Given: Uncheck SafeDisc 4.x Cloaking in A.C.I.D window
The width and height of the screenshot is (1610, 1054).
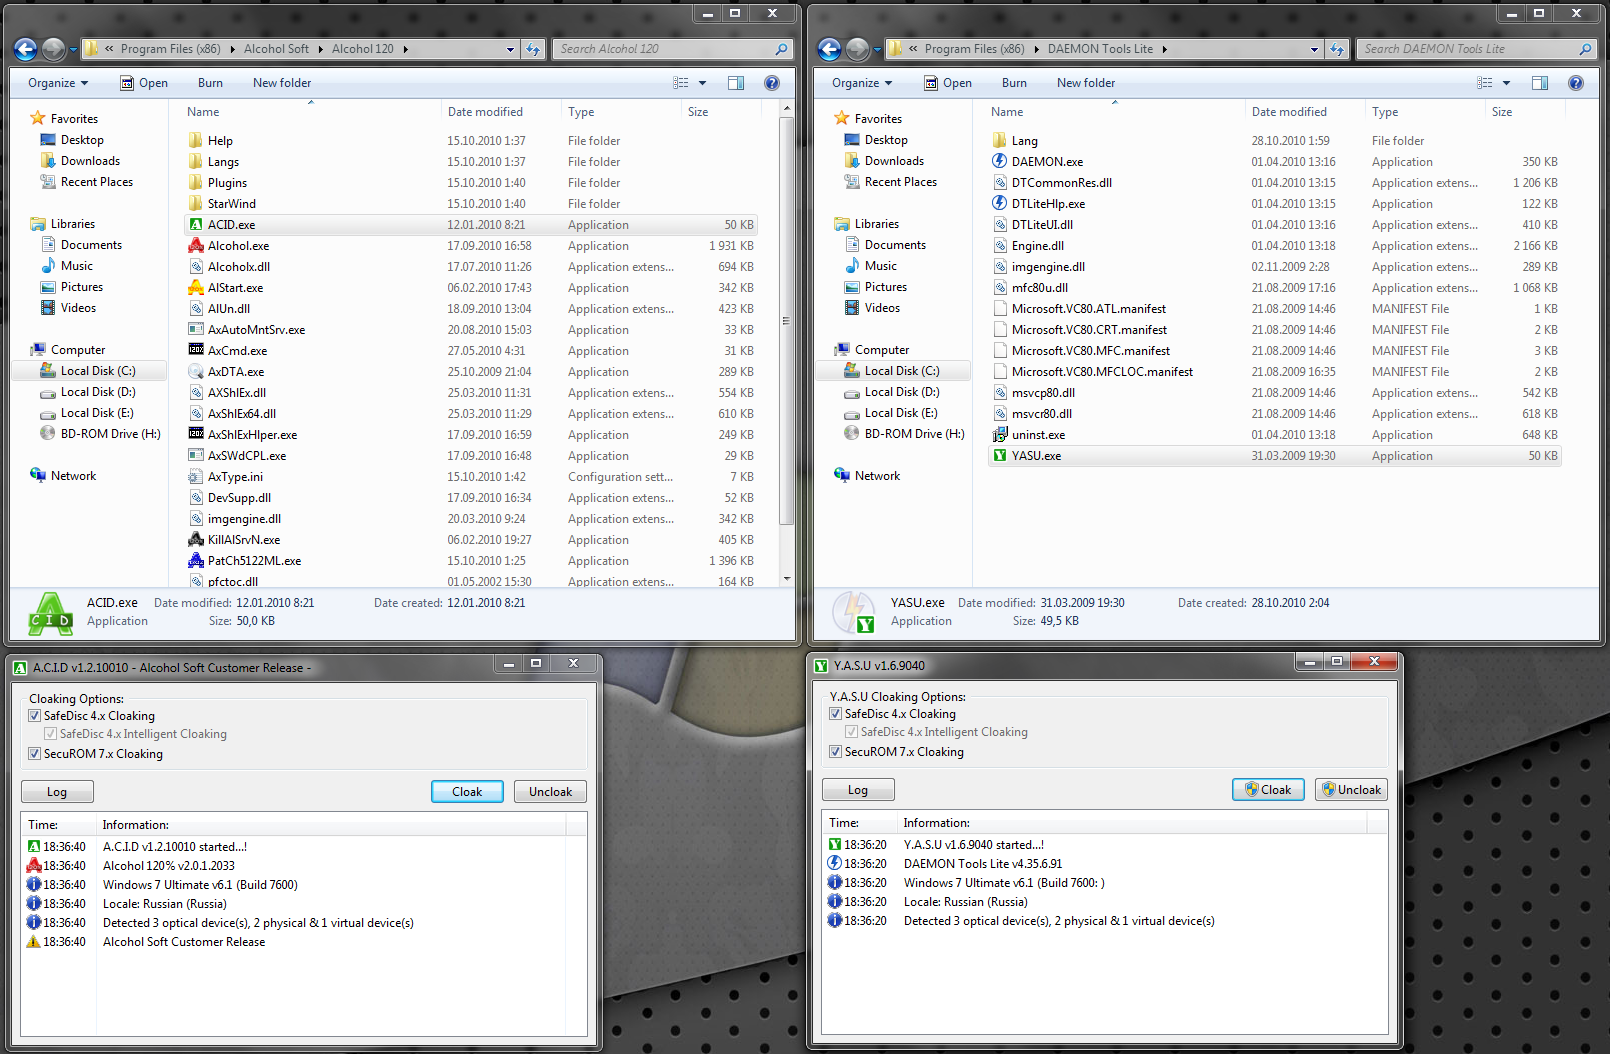Looking at the screenshot, I should 35,716.
